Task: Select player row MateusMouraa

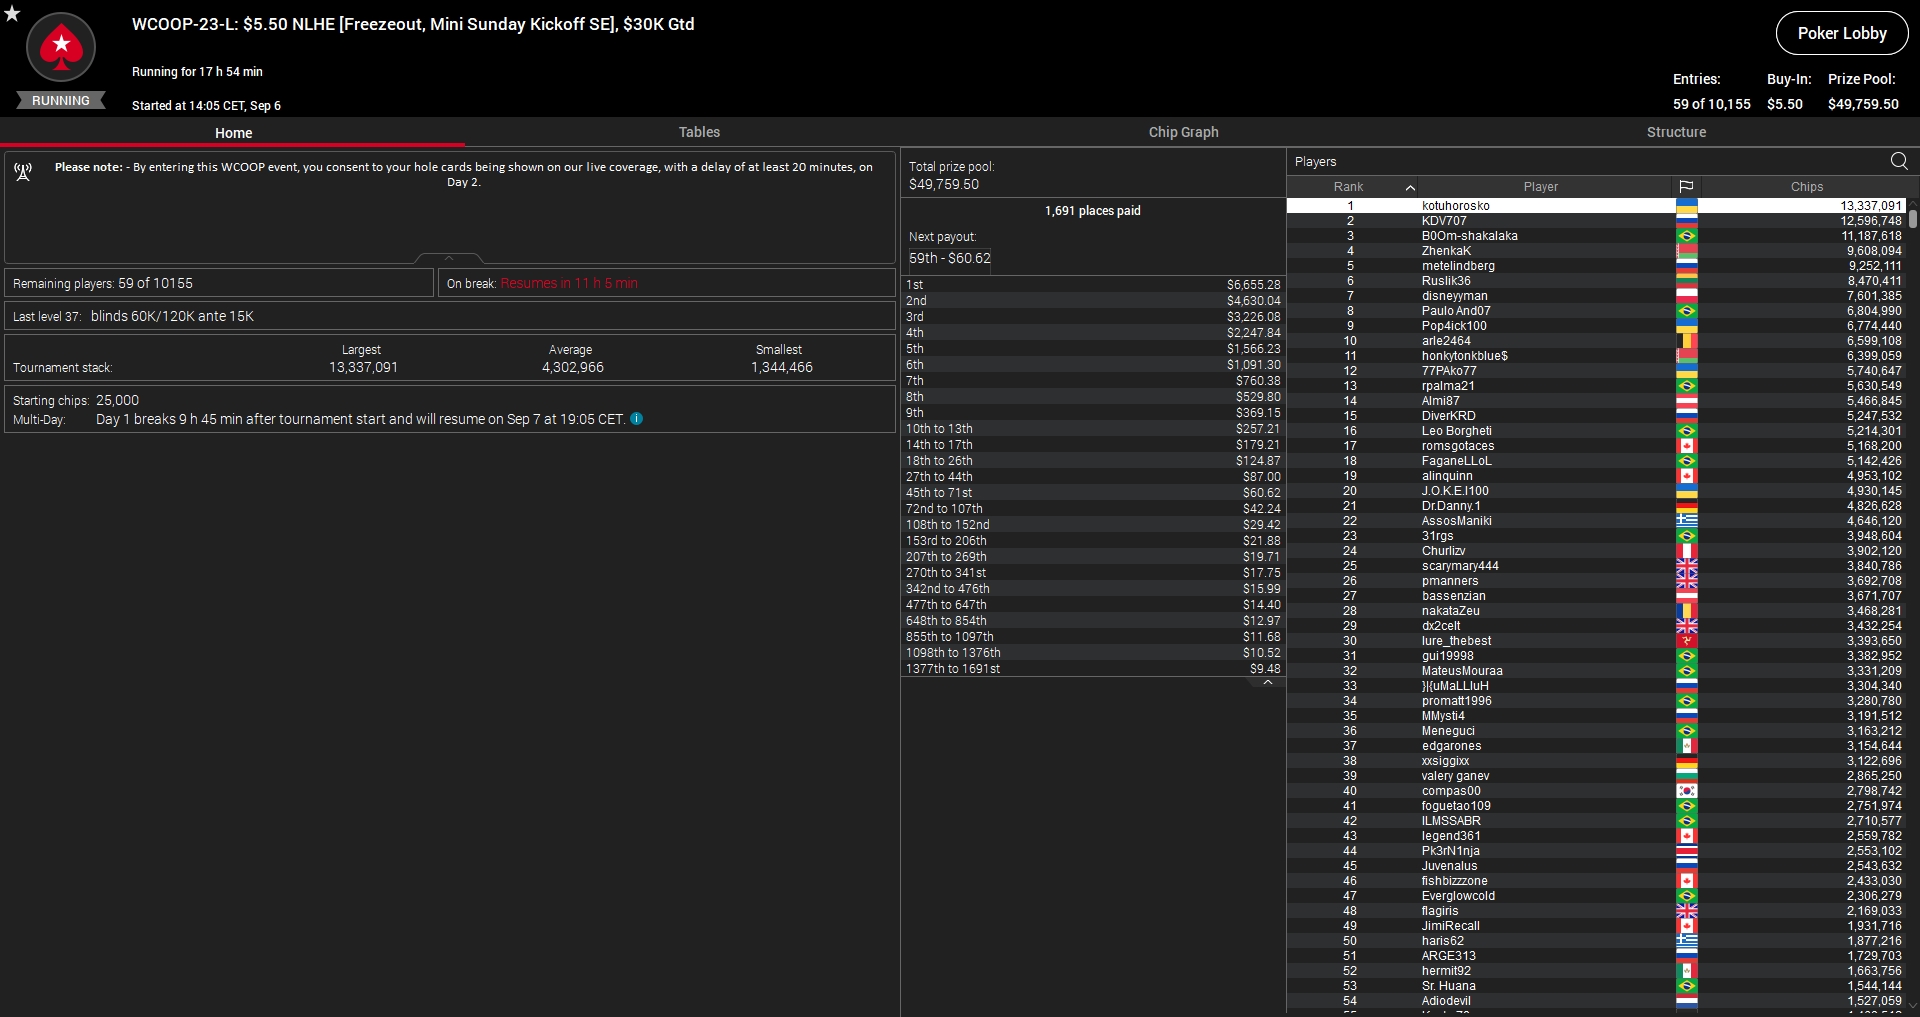Action: pyautogui.click(x=1596, y=671)
